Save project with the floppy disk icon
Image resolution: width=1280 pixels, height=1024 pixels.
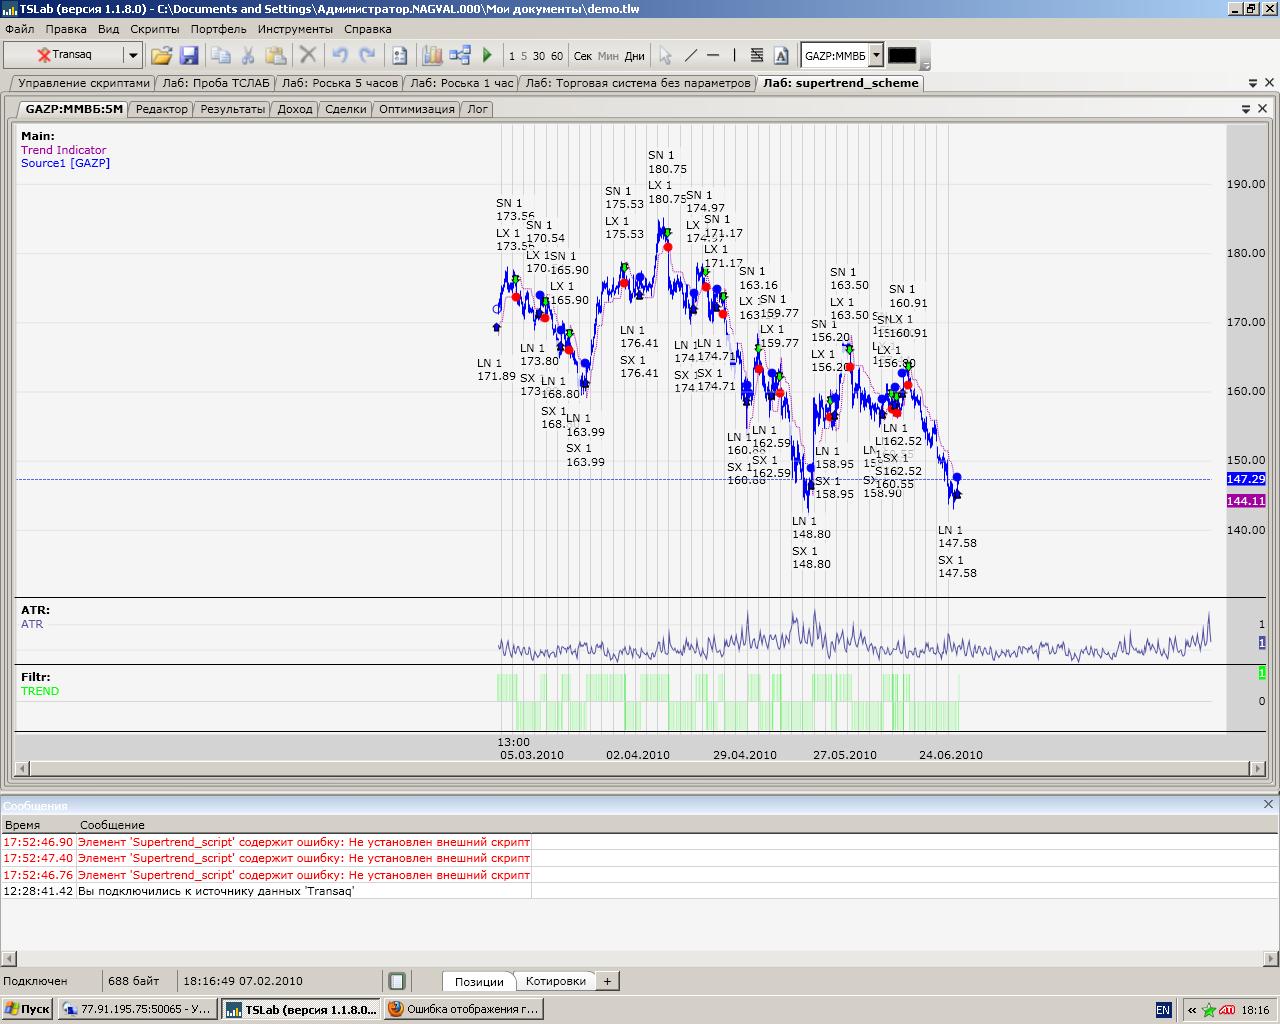188,56
